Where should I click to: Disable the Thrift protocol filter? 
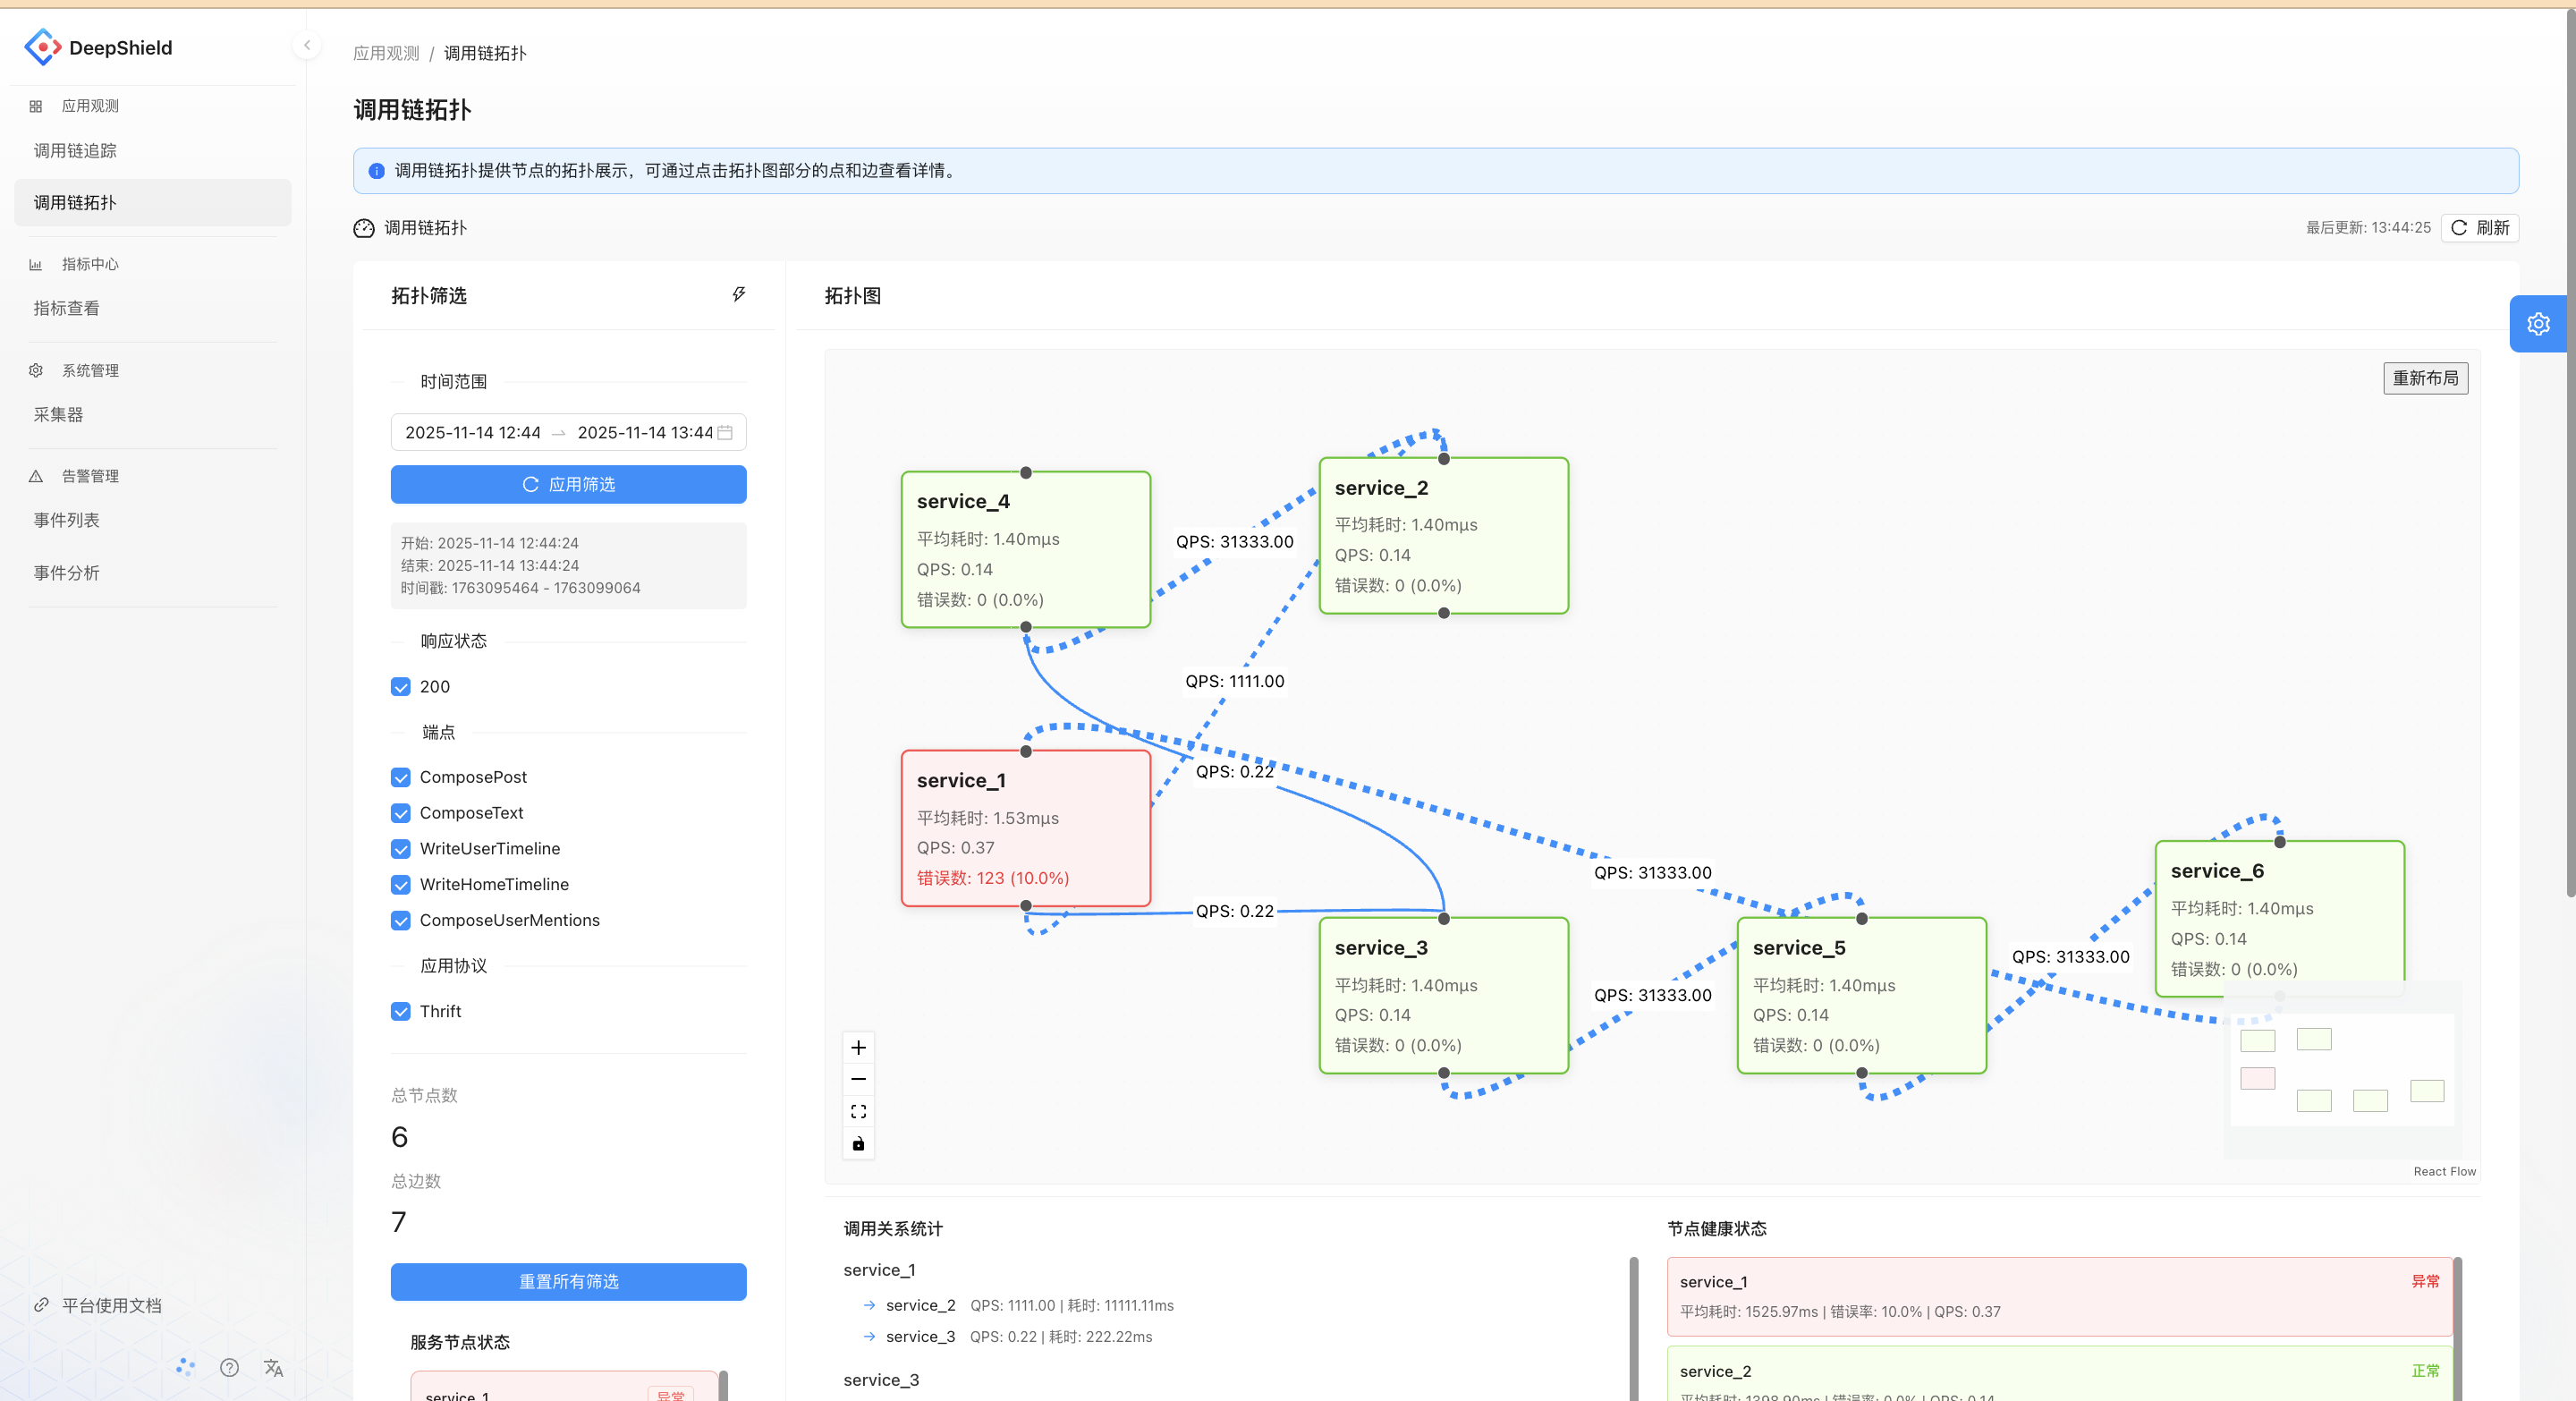[401, 1011]
